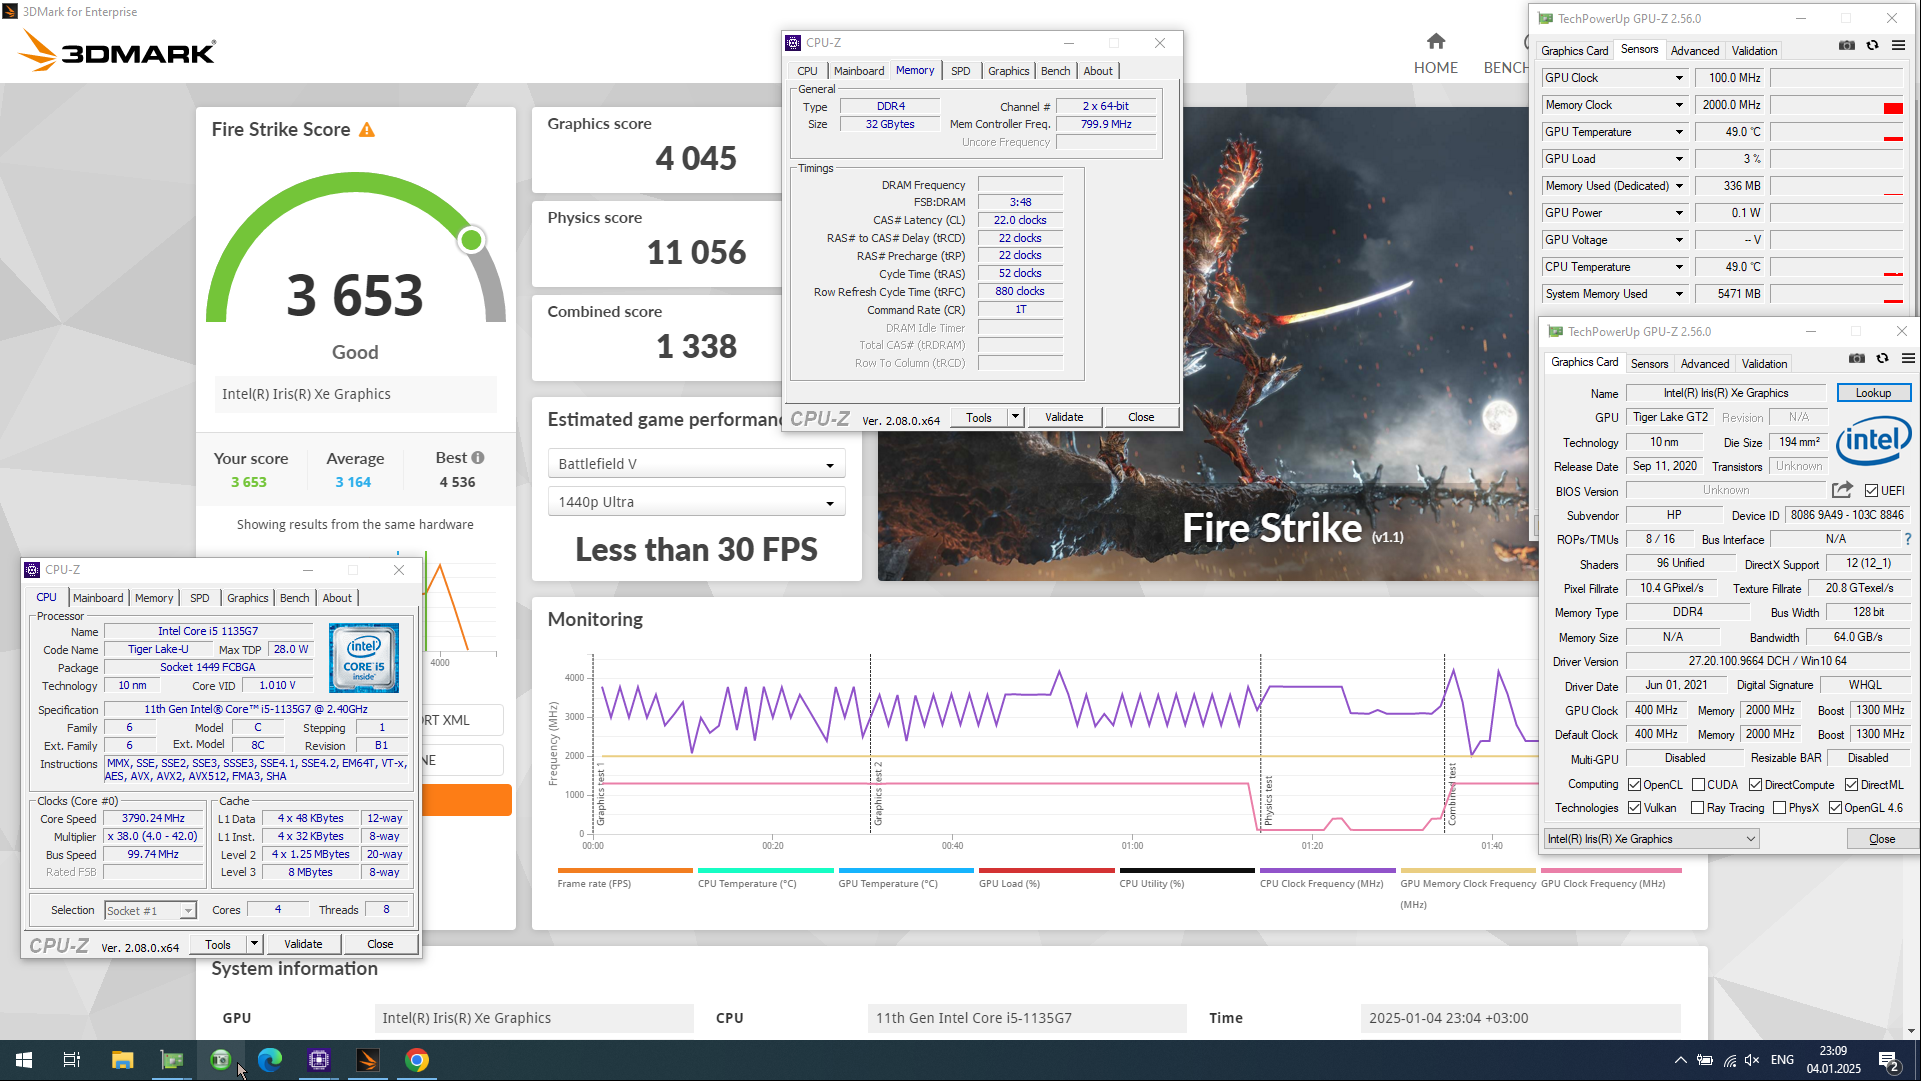Take screenshot in the GPU-Z Sensors window
1921x1081 pixels.
click(x=1847, y=46)
